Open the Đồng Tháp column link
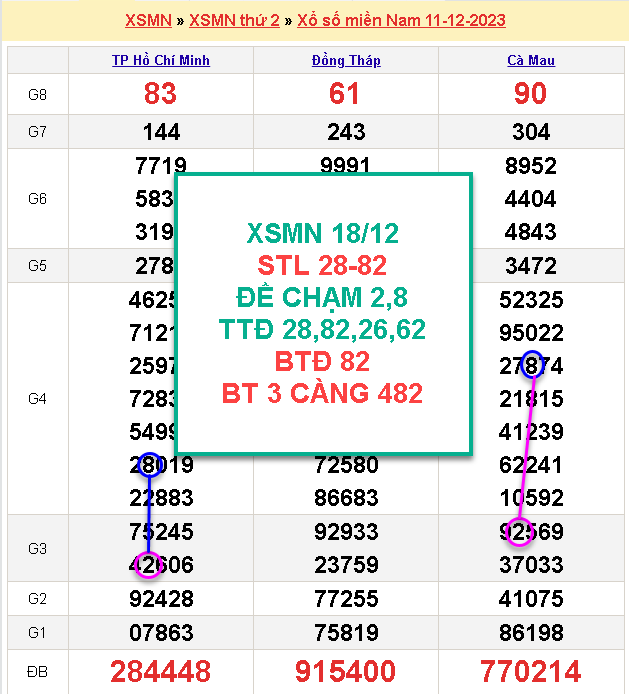 coord(346,60)
